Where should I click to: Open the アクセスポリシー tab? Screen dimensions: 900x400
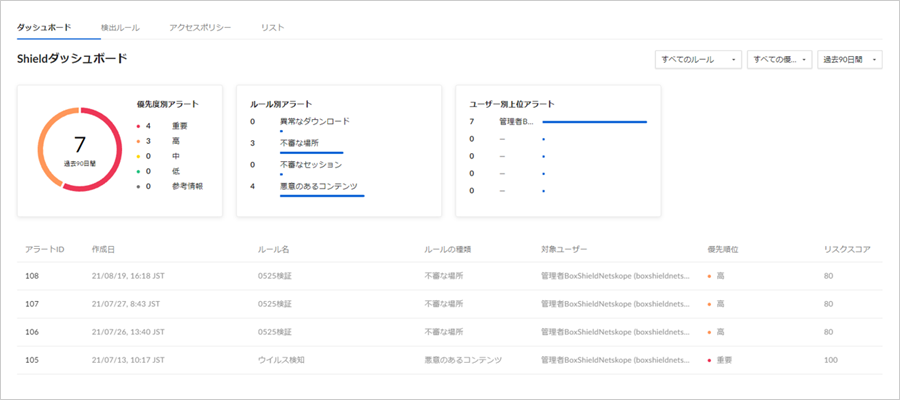201,27
